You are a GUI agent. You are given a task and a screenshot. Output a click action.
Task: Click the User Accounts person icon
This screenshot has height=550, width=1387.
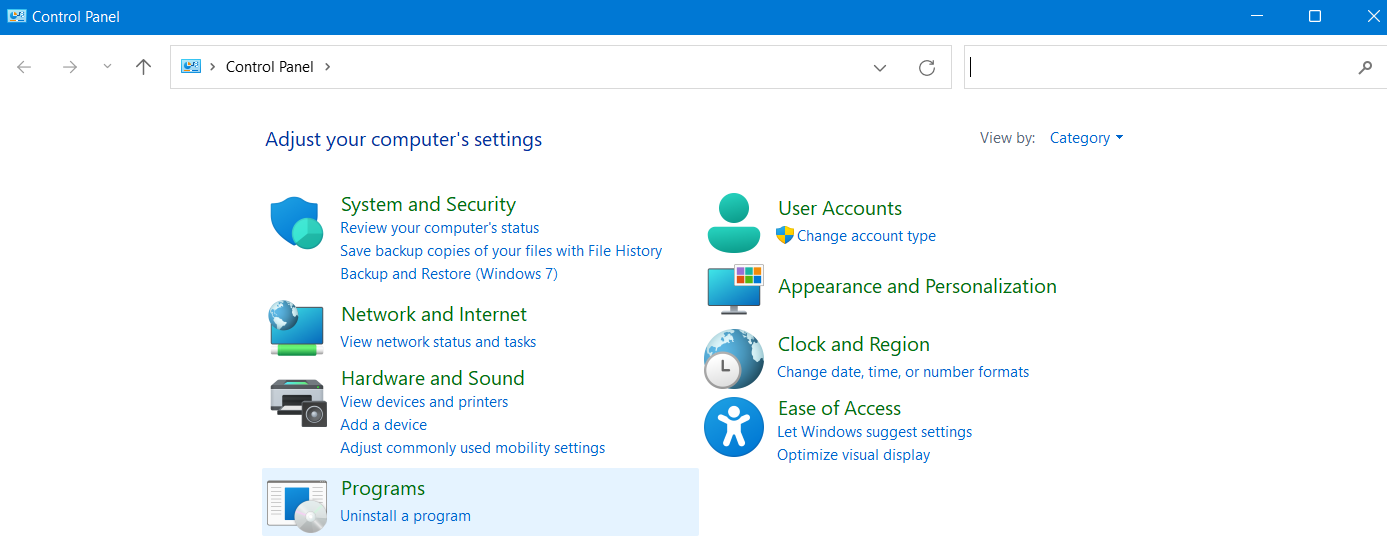734,222
